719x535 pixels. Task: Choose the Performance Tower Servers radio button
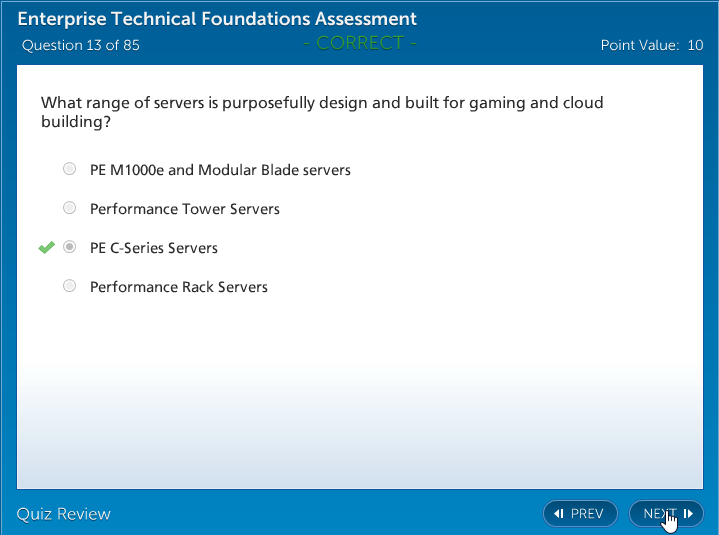(x=69, y=208)
